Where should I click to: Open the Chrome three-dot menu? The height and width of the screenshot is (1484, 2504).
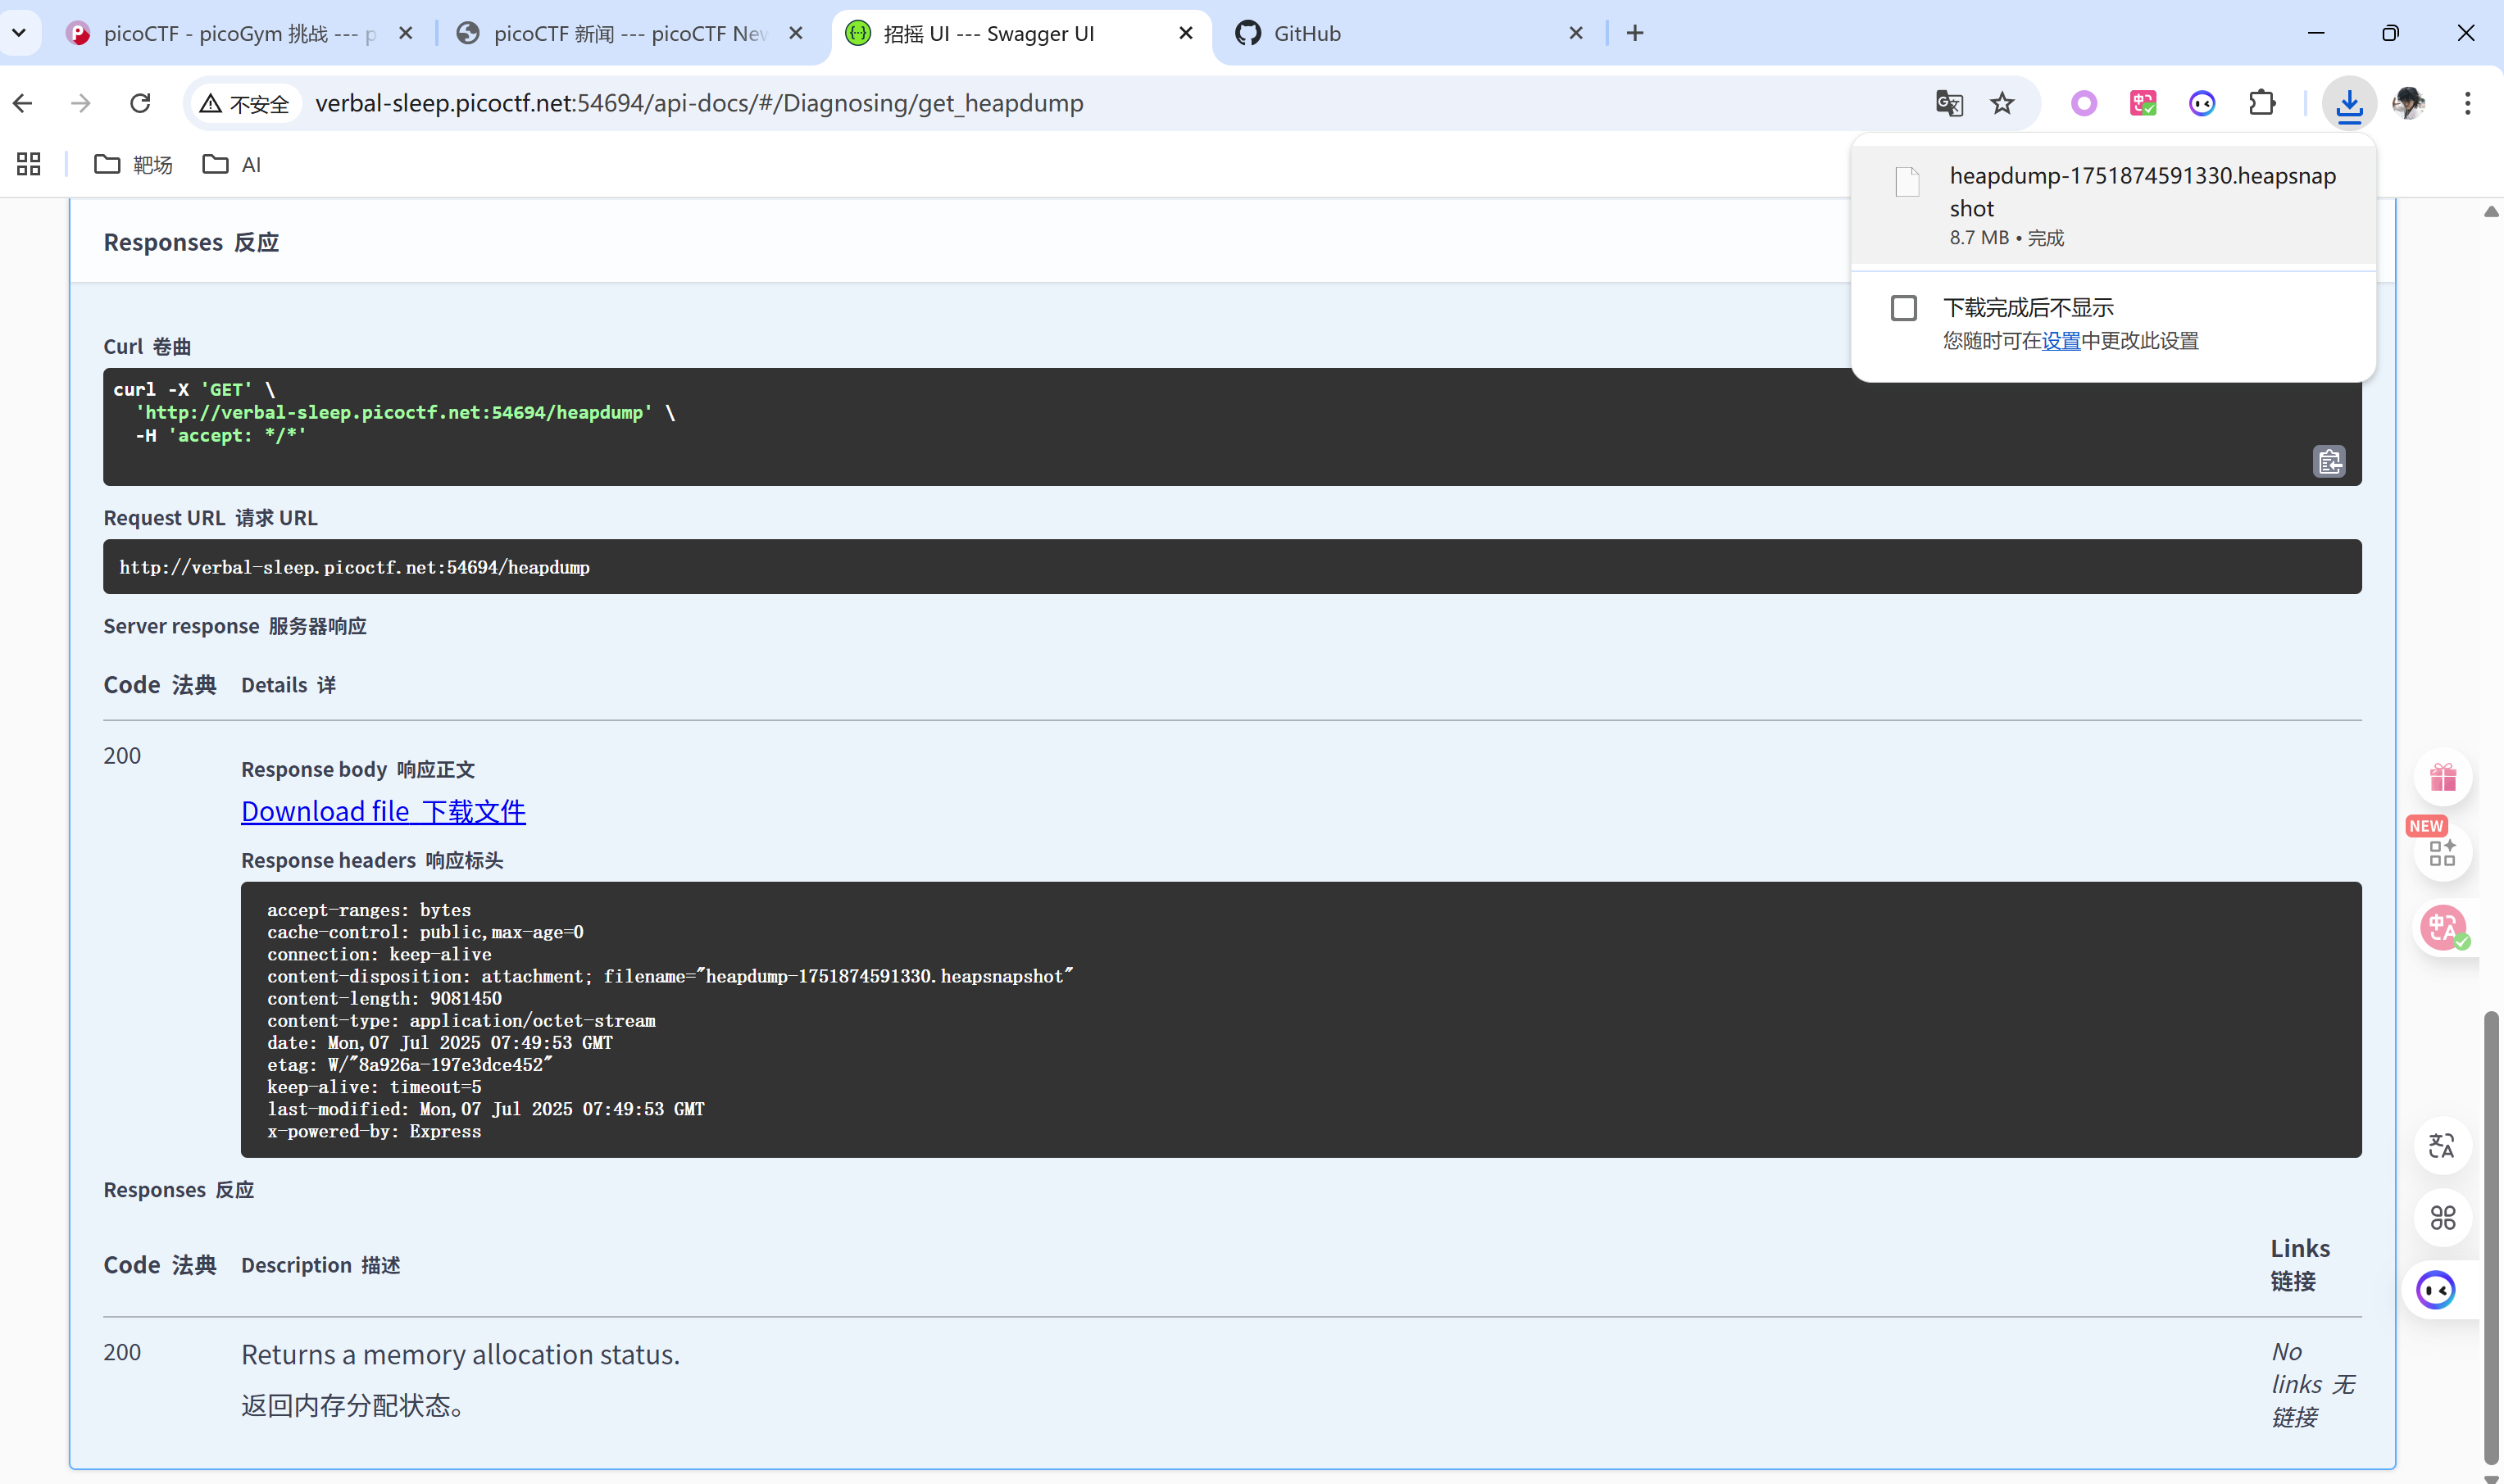[2467, 103]
